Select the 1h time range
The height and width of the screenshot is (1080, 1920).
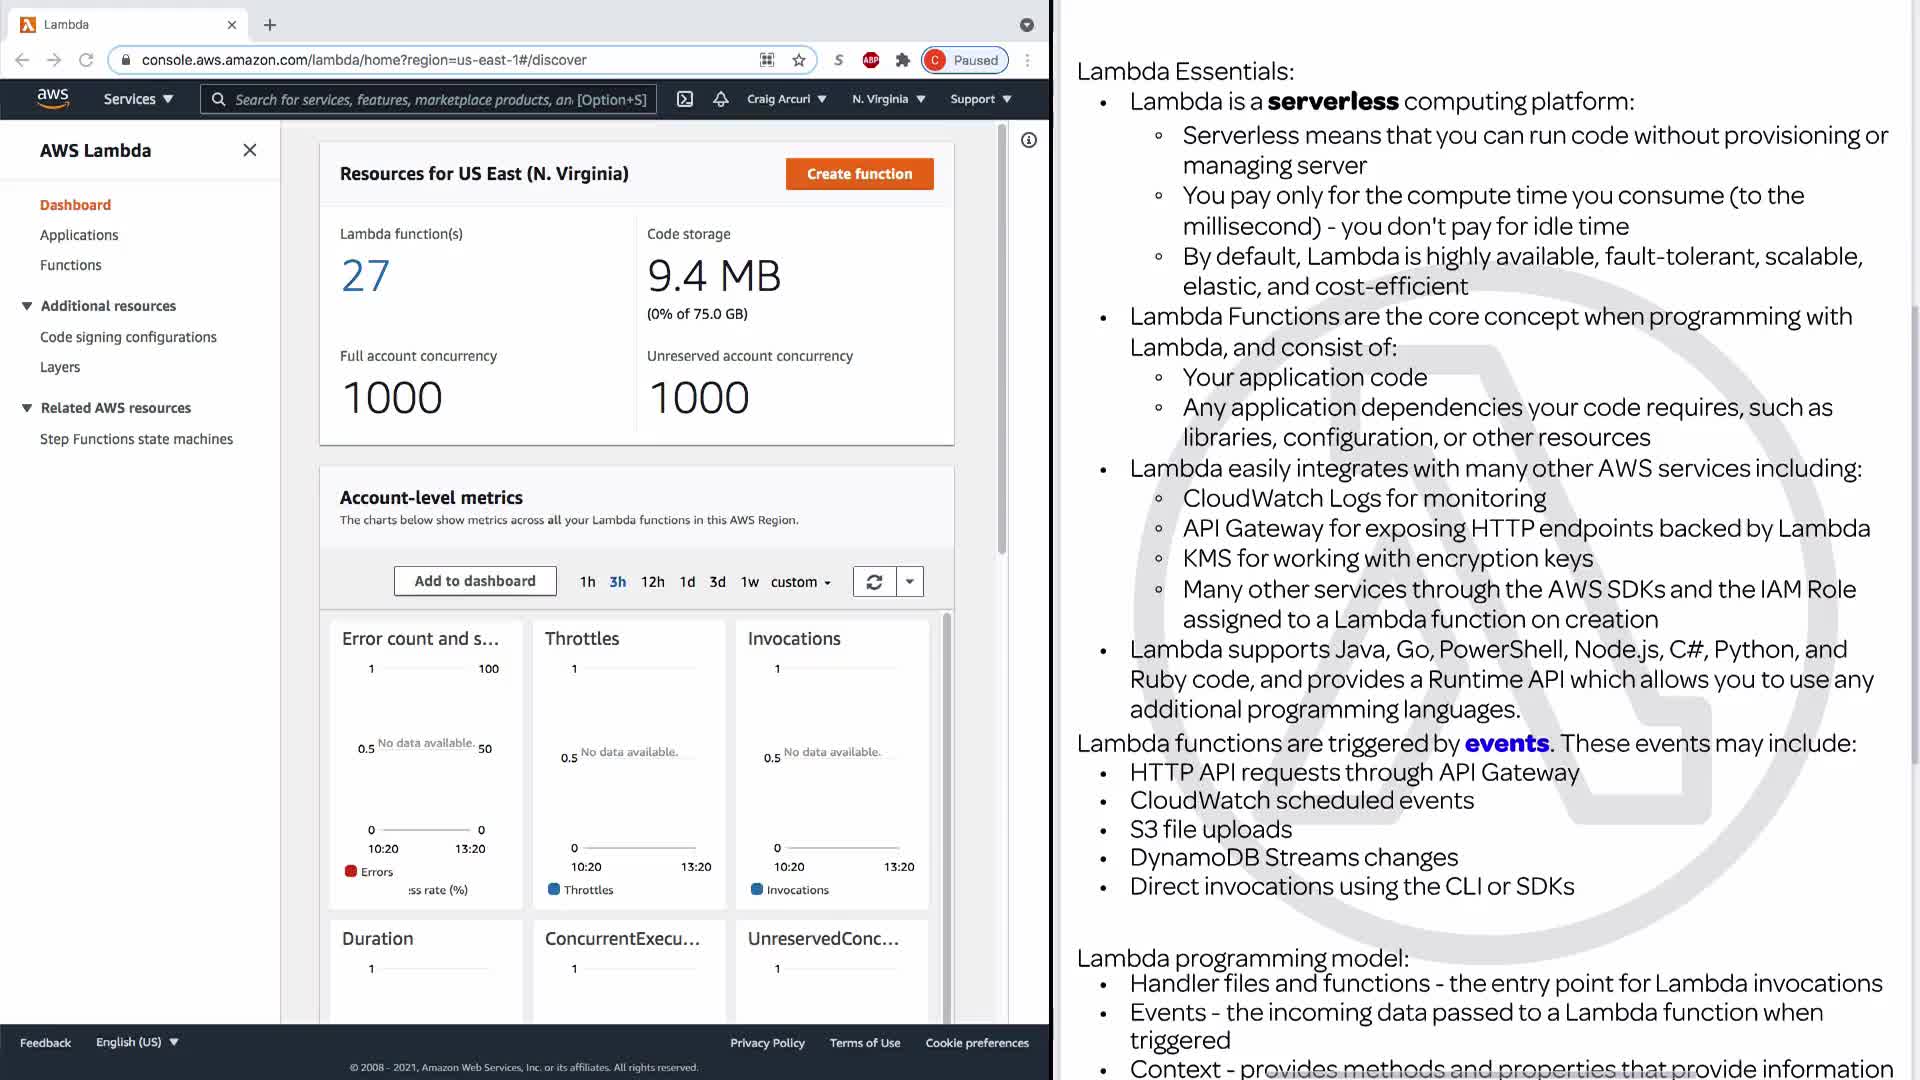tap(587, 582)
